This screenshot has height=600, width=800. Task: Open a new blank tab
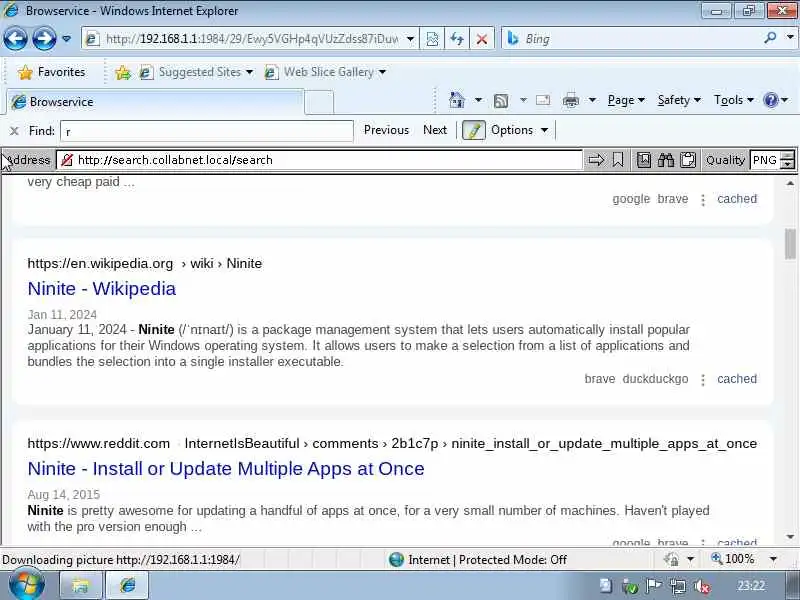tap(319, 102)
